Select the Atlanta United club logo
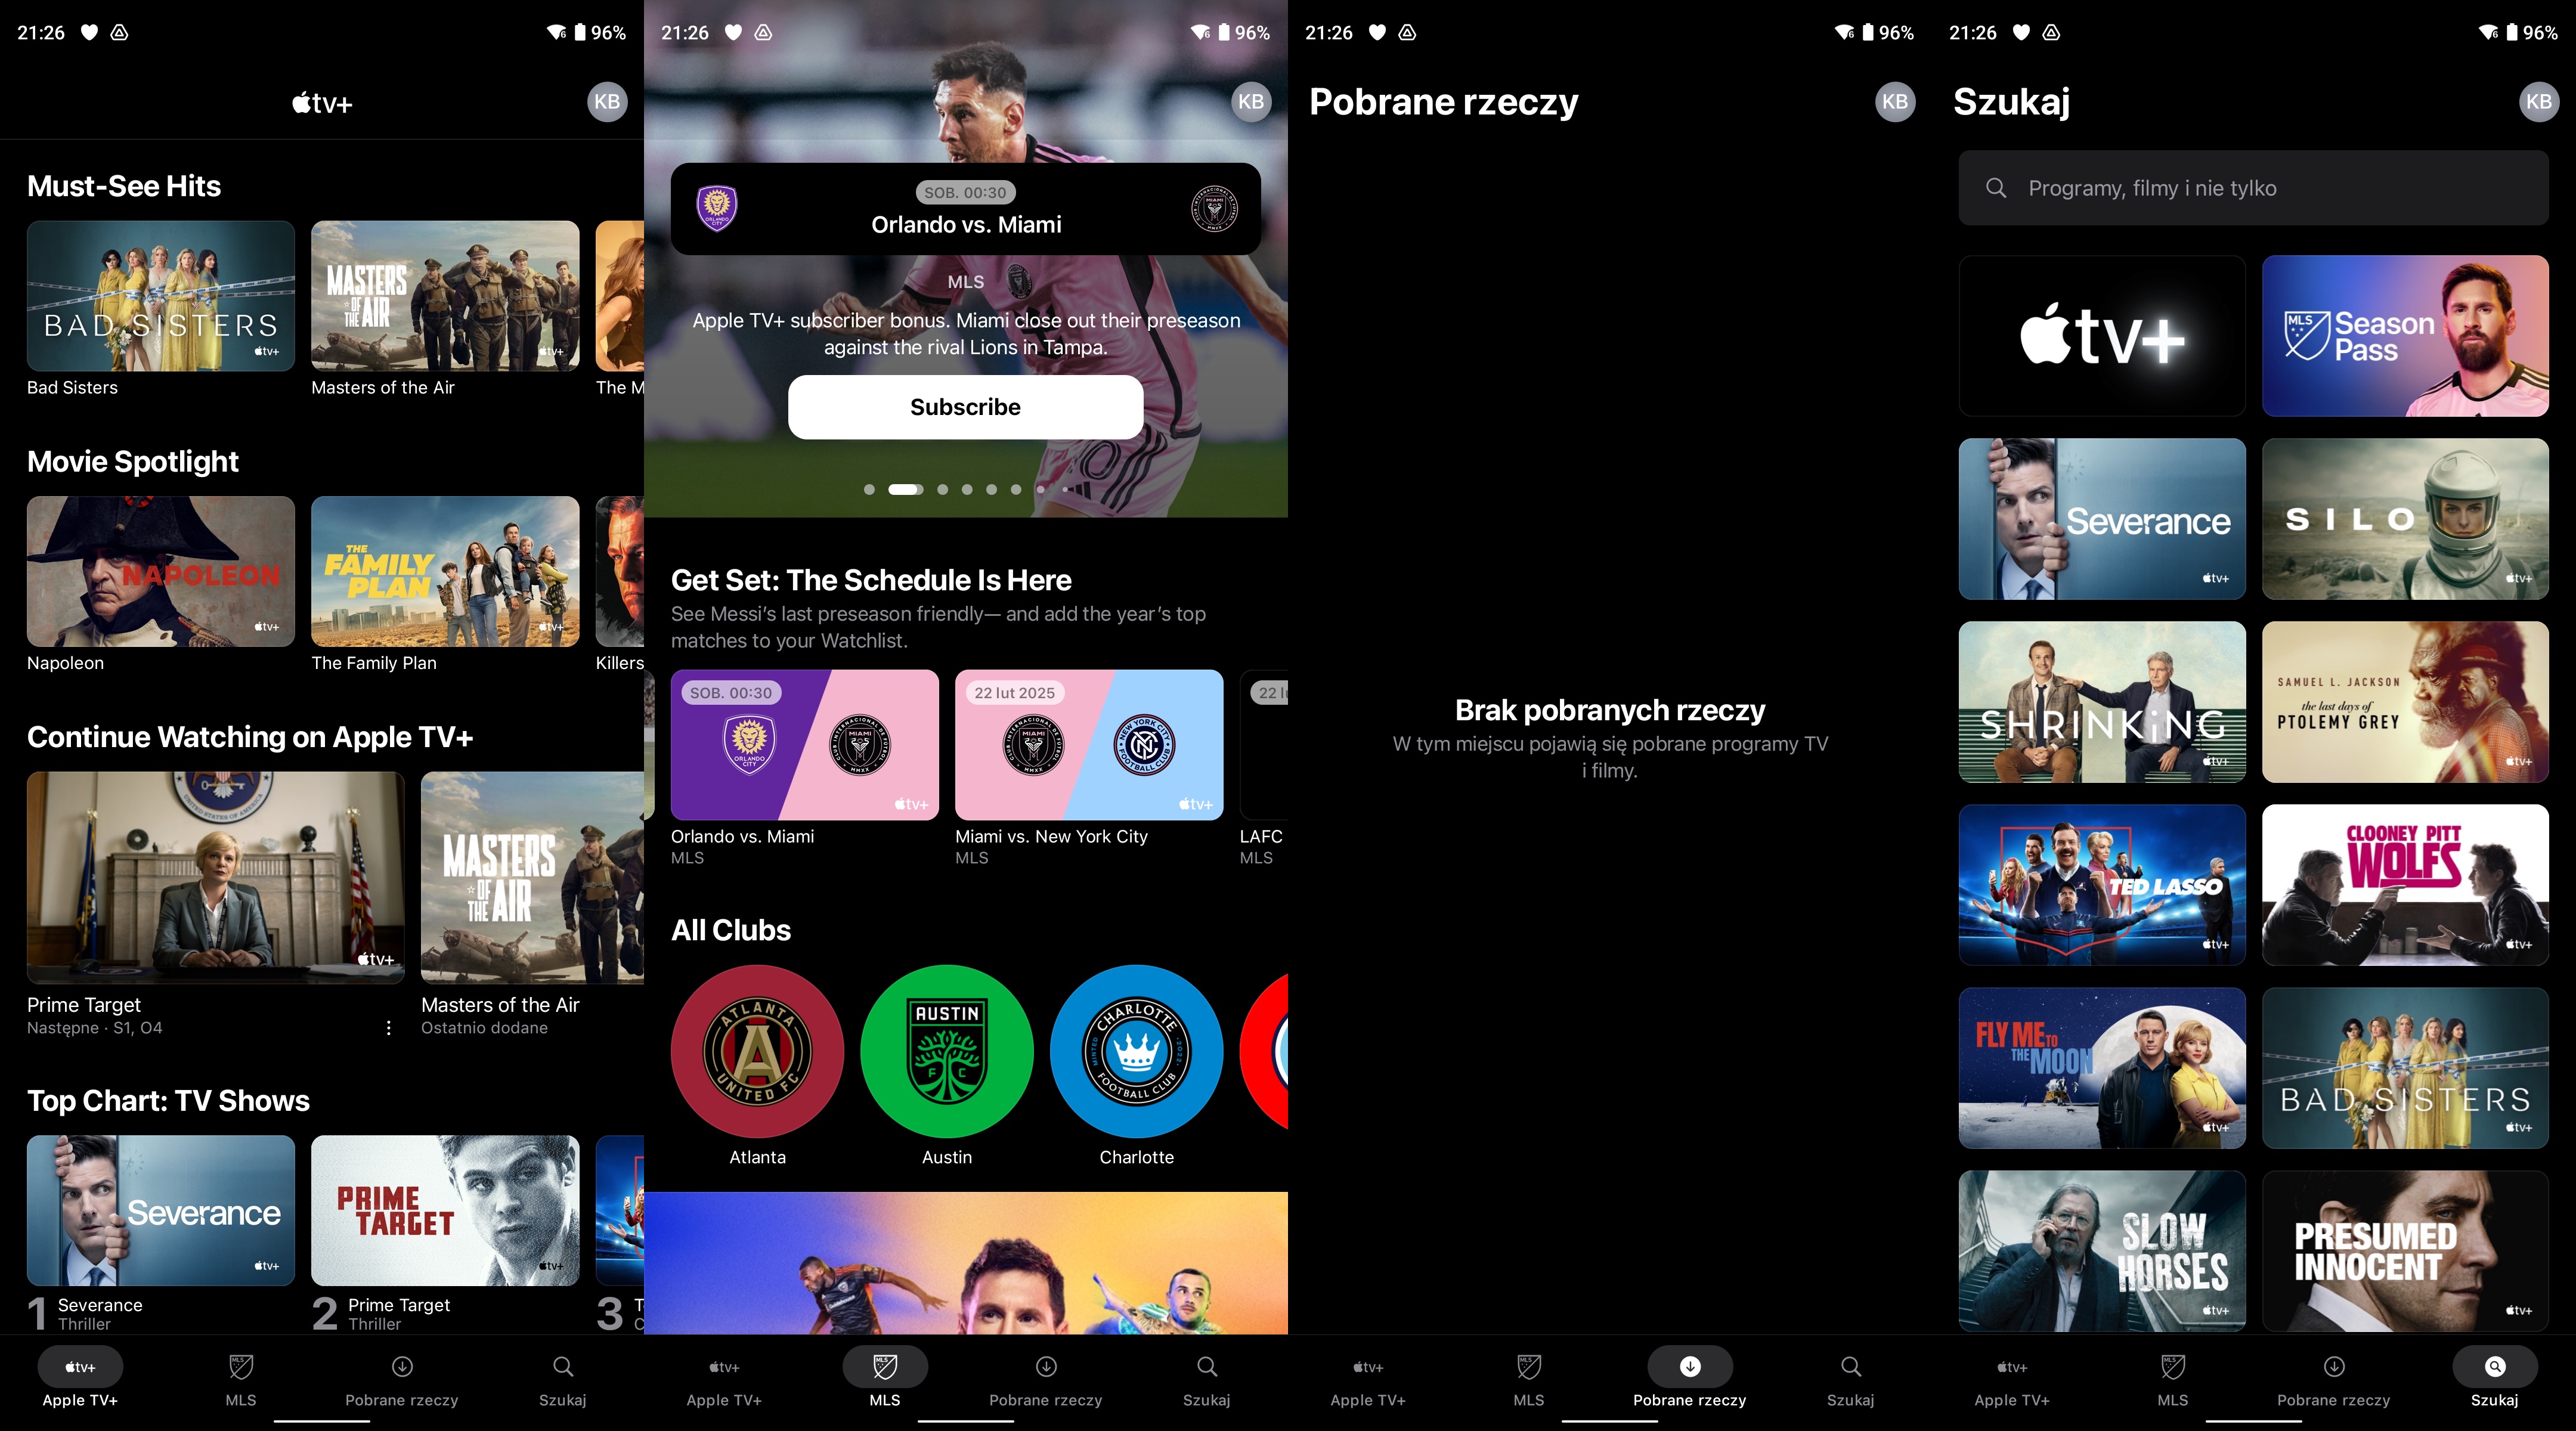2576x1431 pixels. [x=757, y=1053]
